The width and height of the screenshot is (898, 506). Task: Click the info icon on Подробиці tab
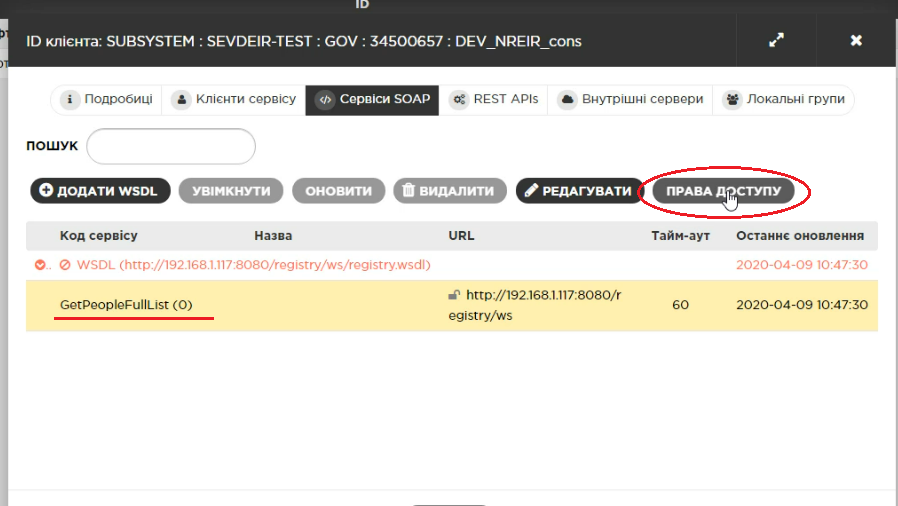(x=69, y=100)
